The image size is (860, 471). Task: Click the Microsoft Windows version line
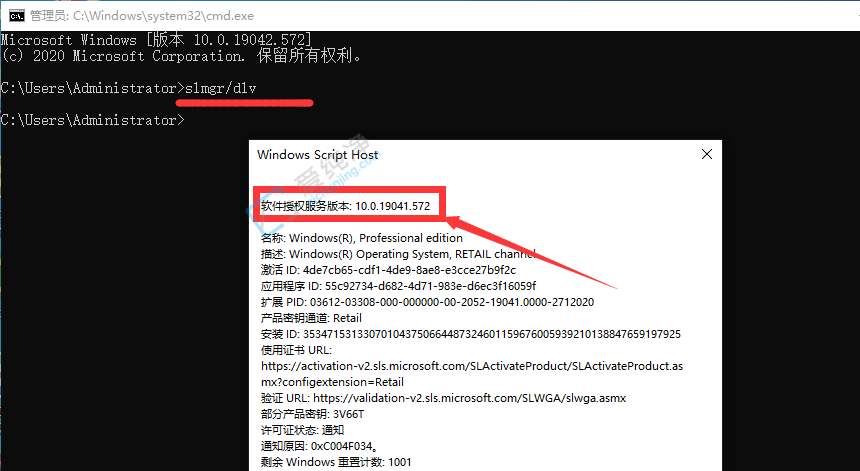(156, 39)
